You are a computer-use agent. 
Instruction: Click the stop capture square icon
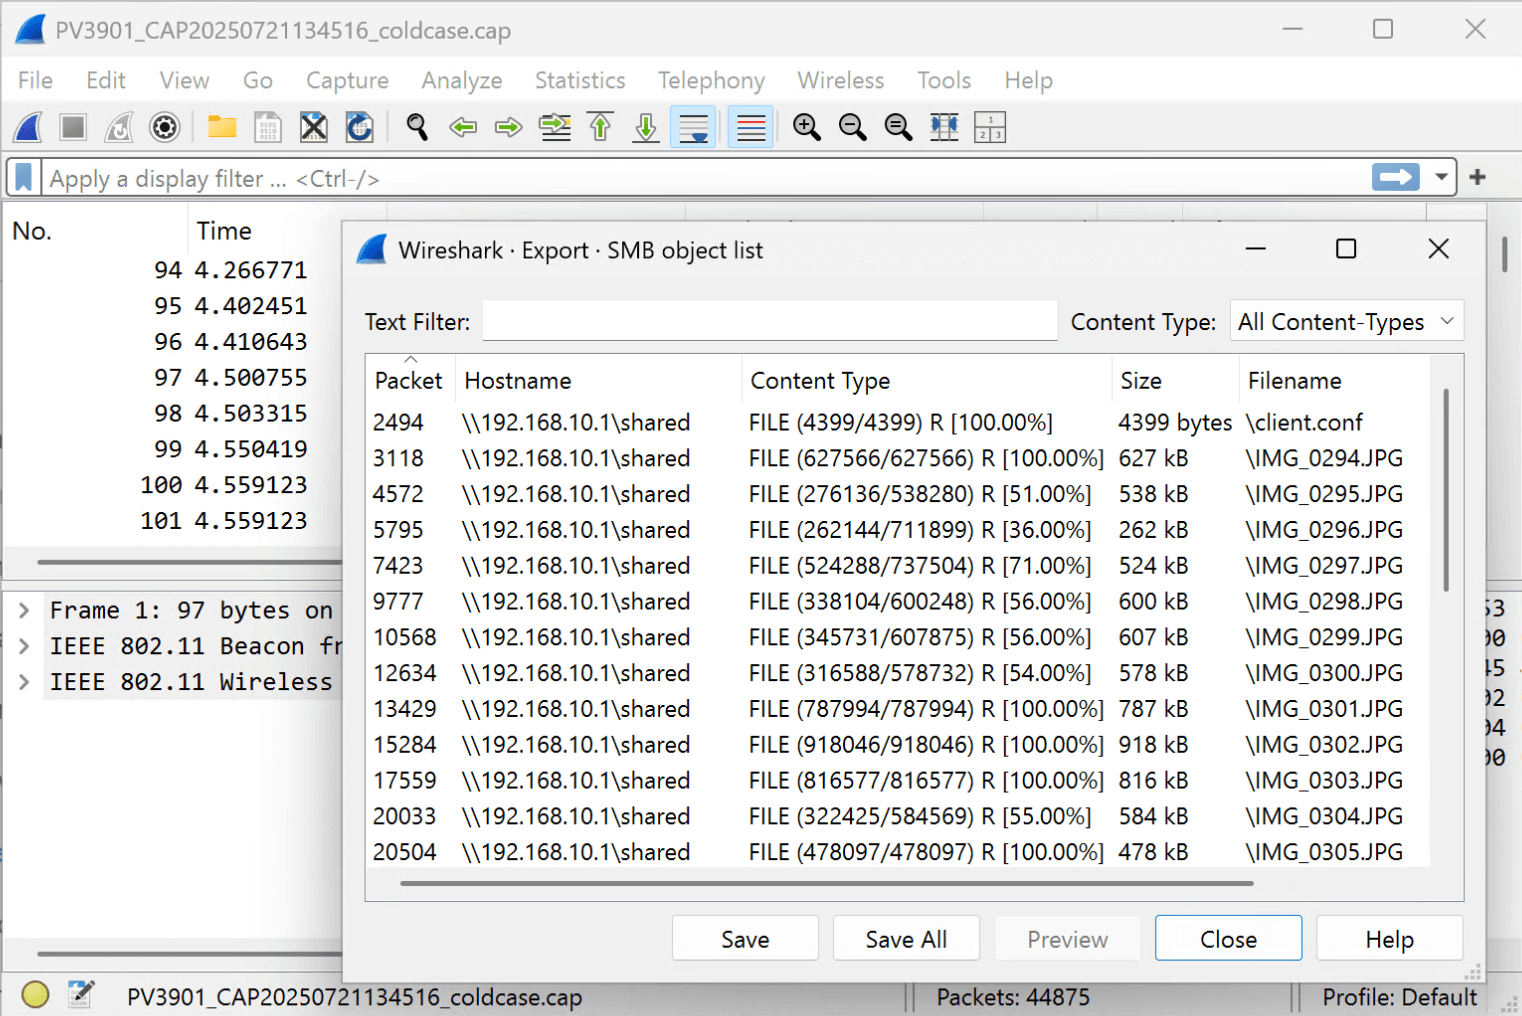coord(73,127)
